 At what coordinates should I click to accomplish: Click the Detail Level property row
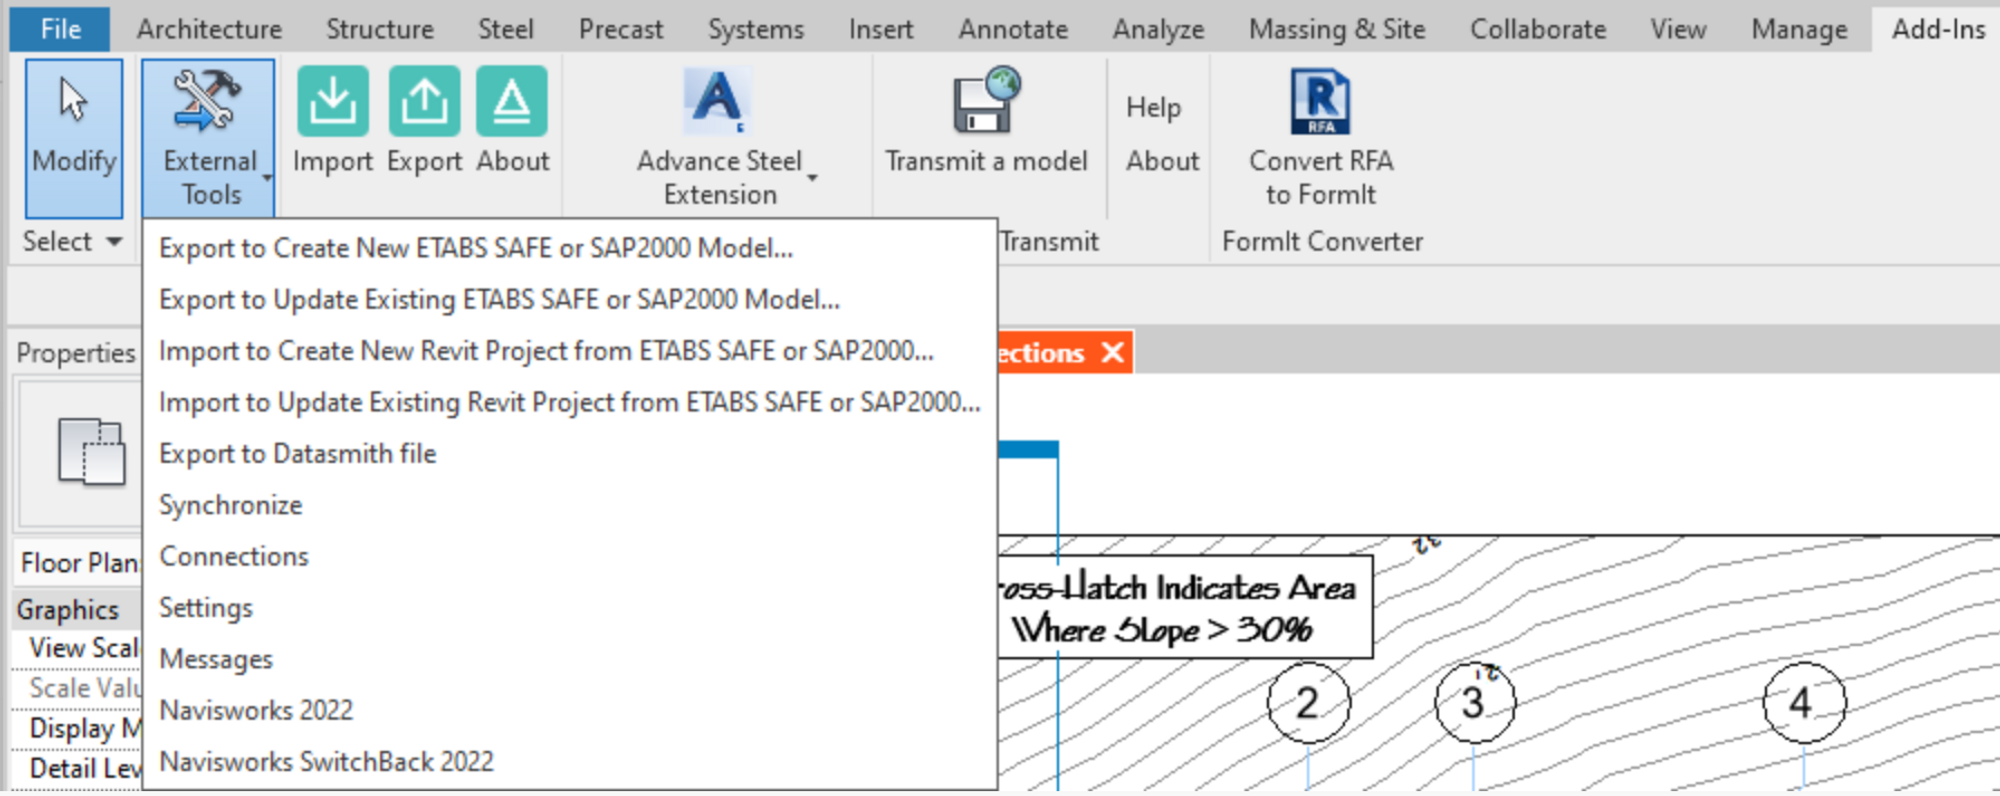(x=77, y=768)
